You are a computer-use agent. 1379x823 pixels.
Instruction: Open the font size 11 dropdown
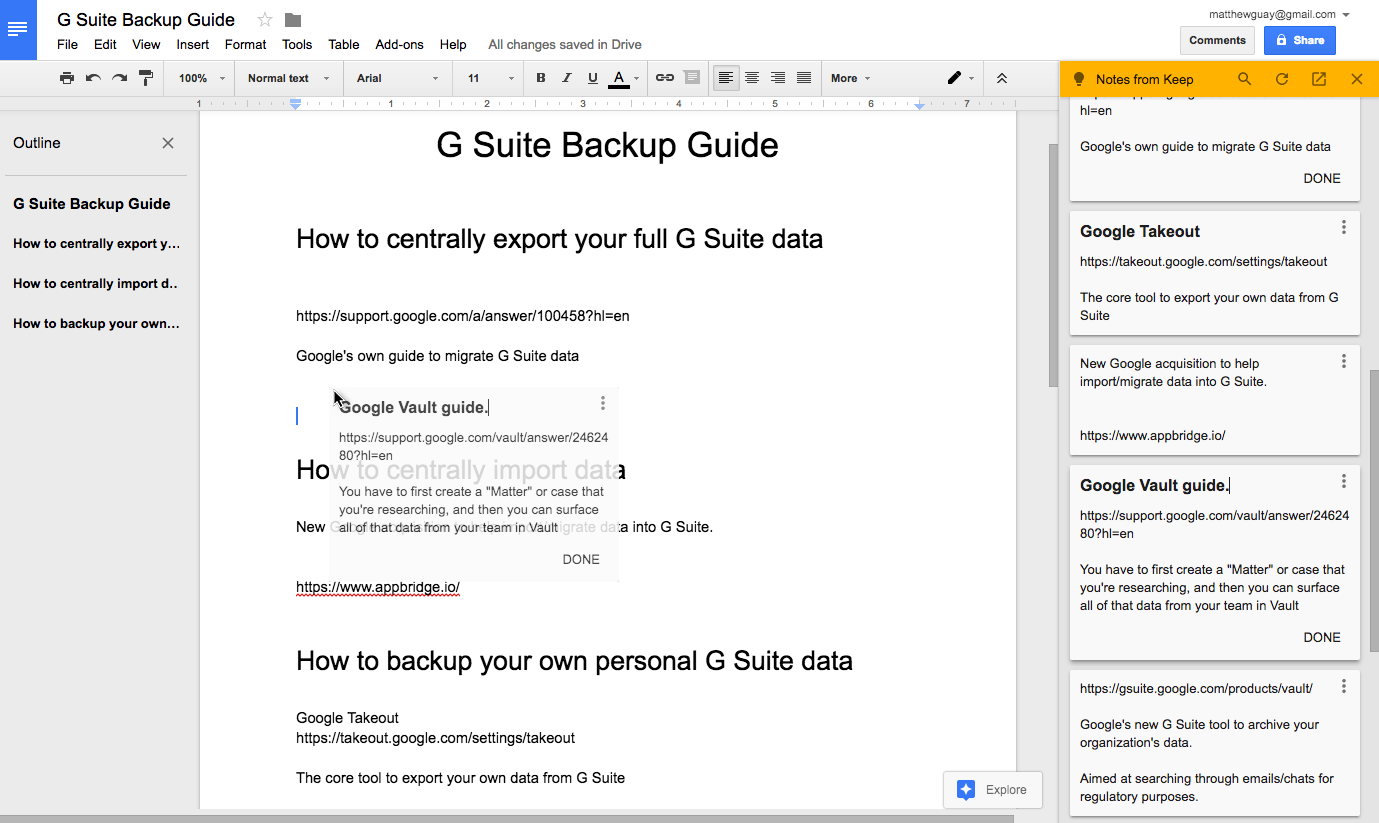tap(490, 78)
